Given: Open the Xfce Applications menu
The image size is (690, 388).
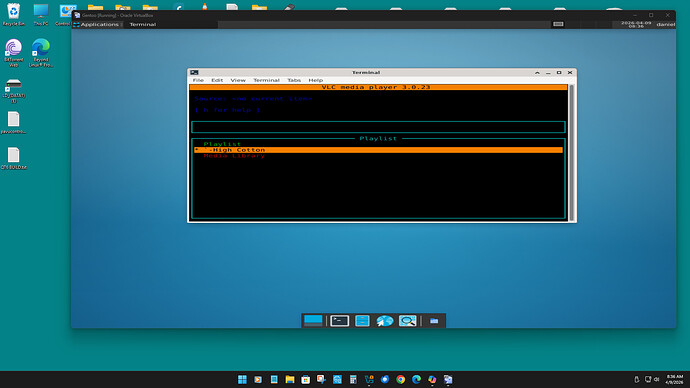Looking at the screenshot, I should (x=96, y=24).
